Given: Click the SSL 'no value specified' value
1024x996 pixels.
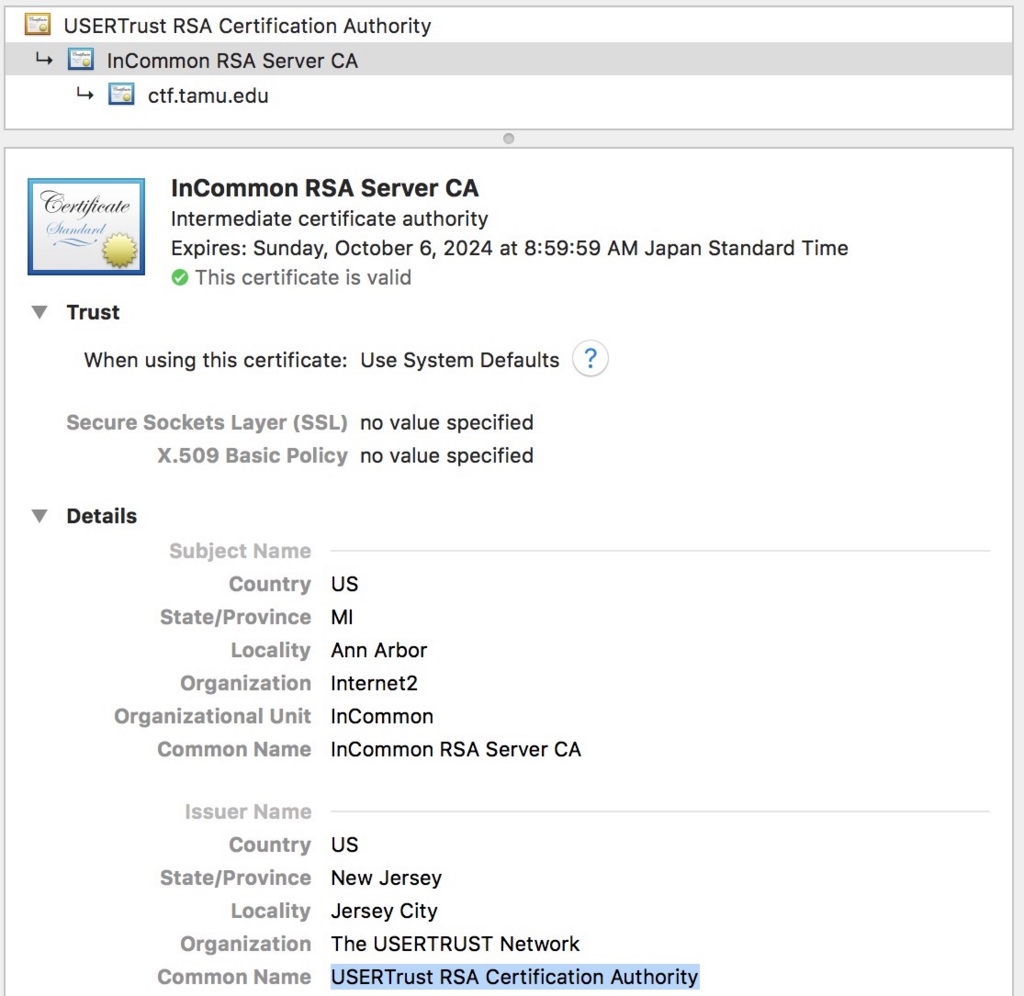Looking at the screenshot, I should click(x=447, y=423).
